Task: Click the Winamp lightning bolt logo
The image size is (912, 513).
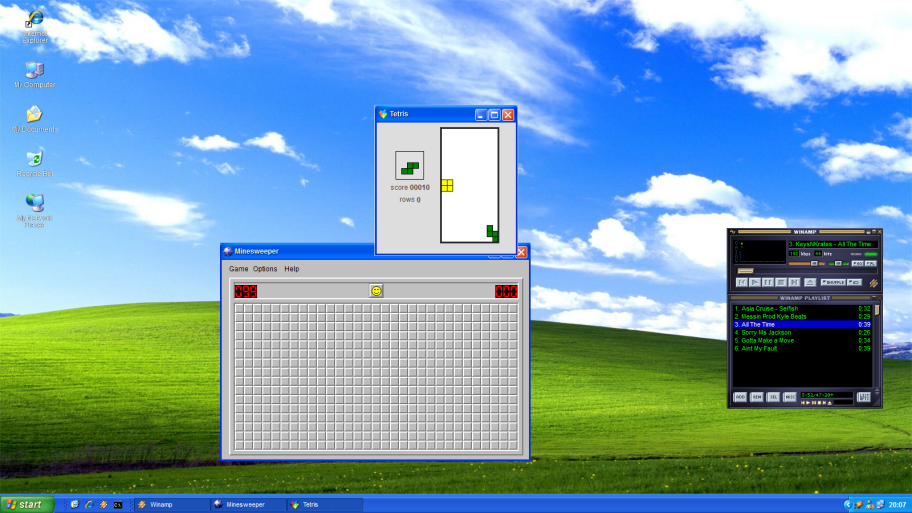Action: click(x=873, y=283)
